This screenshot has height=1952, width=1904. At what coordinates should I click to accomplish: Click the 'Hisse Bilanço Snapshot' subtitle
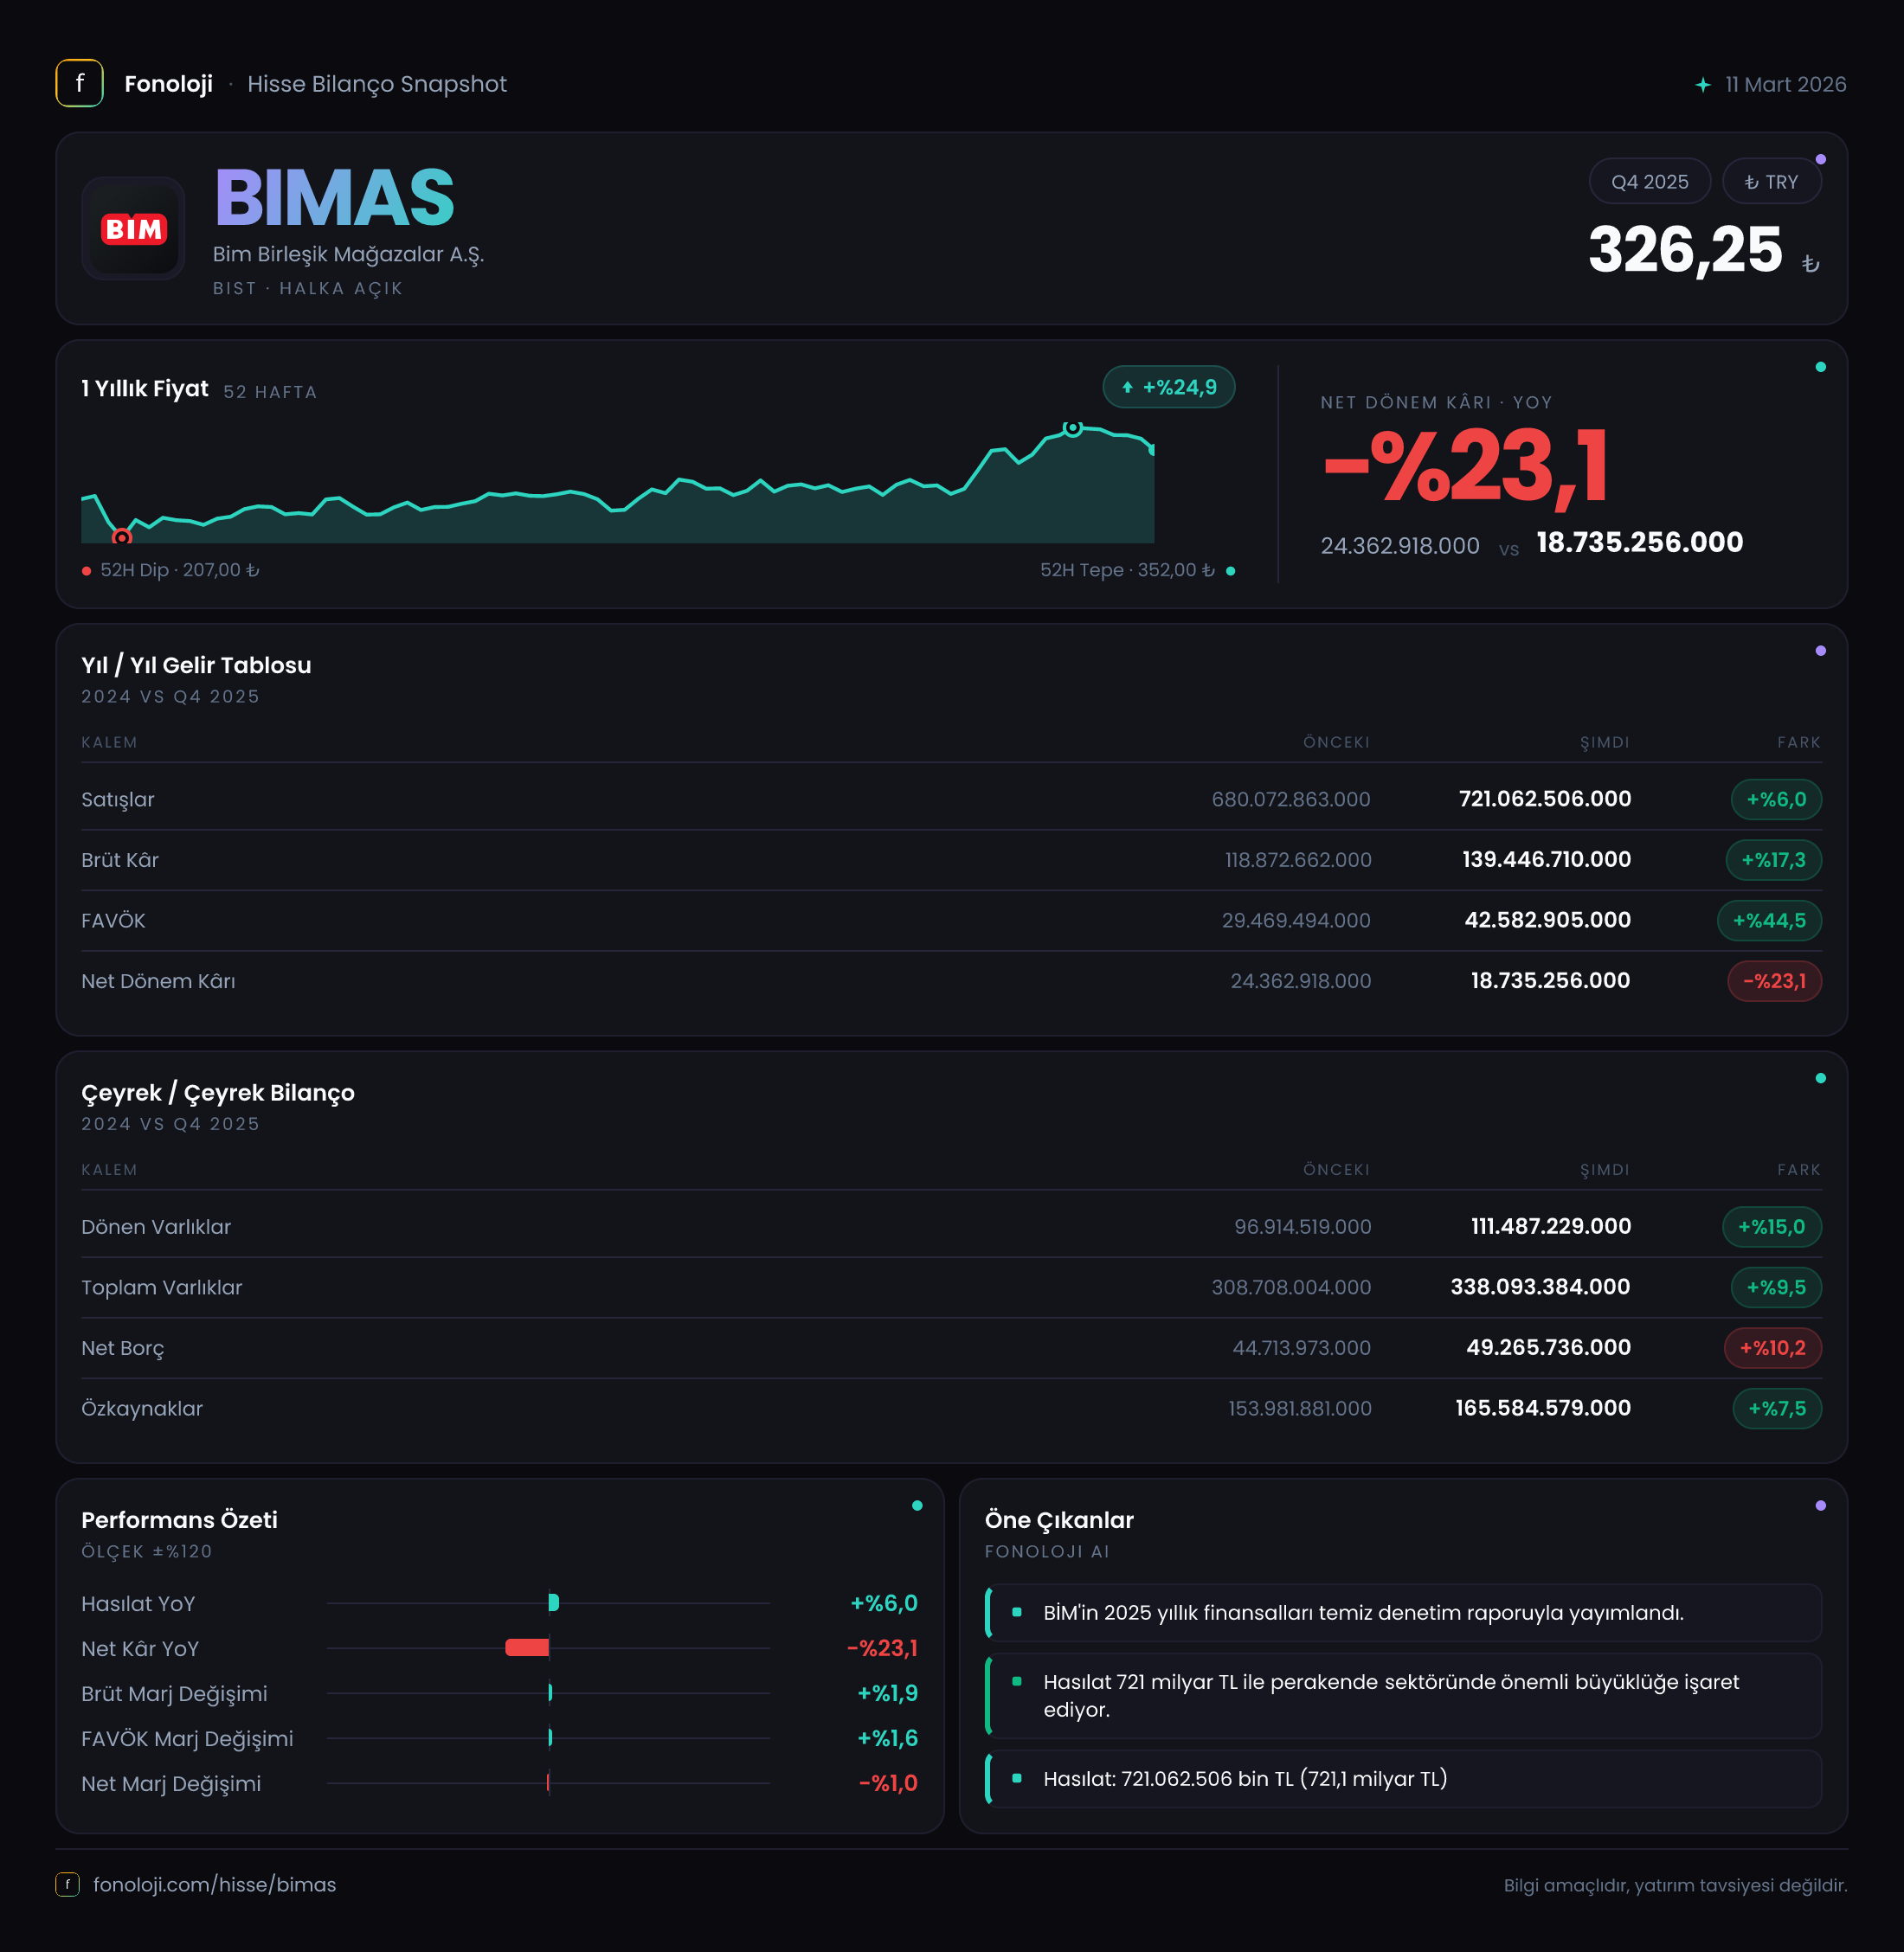point(377,84)
